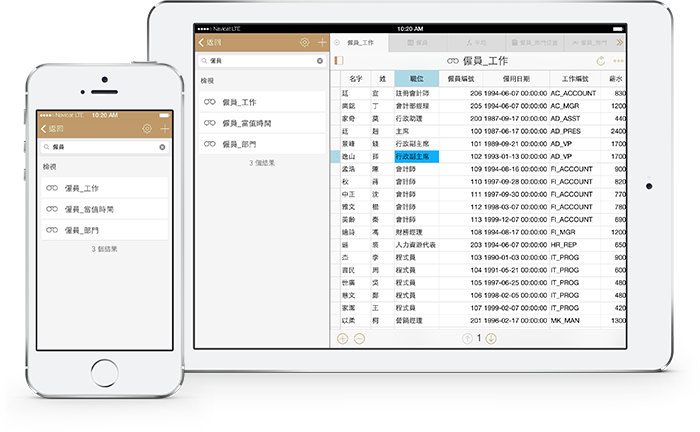The width and height of the screenshot is (700, 432).
Task: Add a new record with the plus circle
Action: tap(342, 339)
